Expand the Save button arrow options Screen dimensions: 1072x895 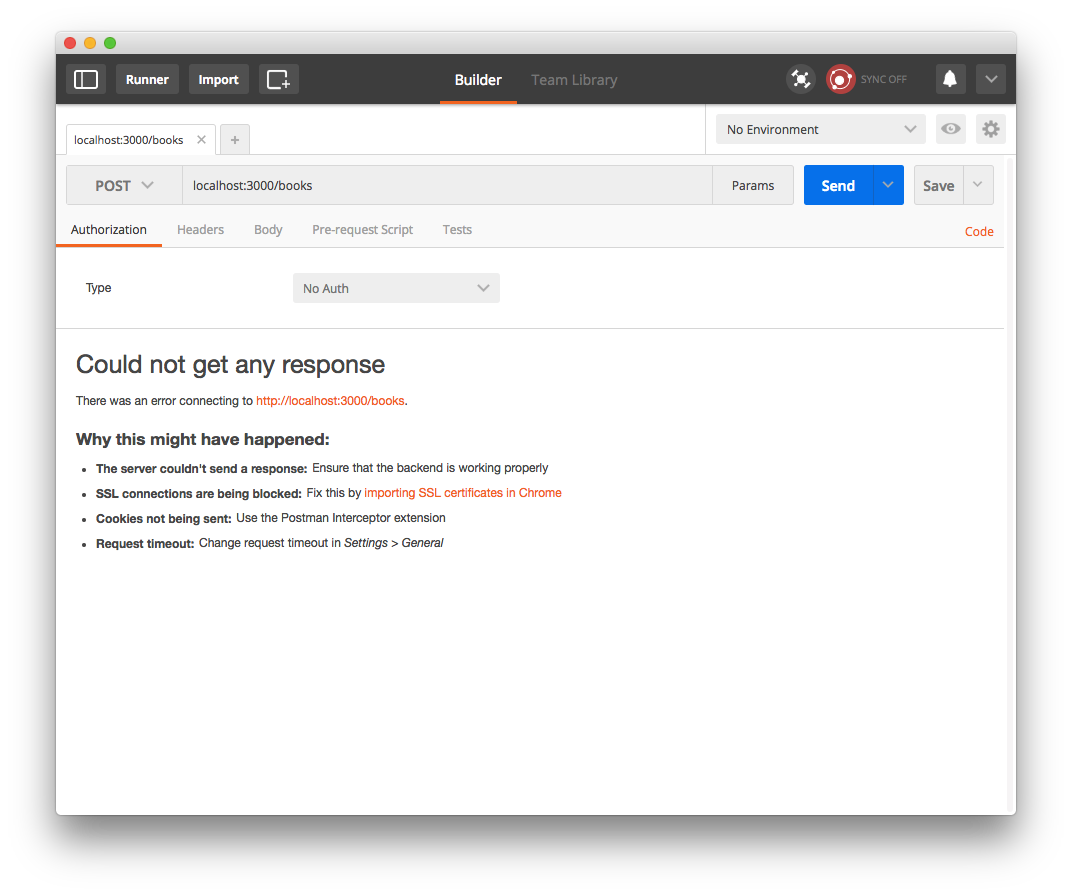(x=978, y=185)
